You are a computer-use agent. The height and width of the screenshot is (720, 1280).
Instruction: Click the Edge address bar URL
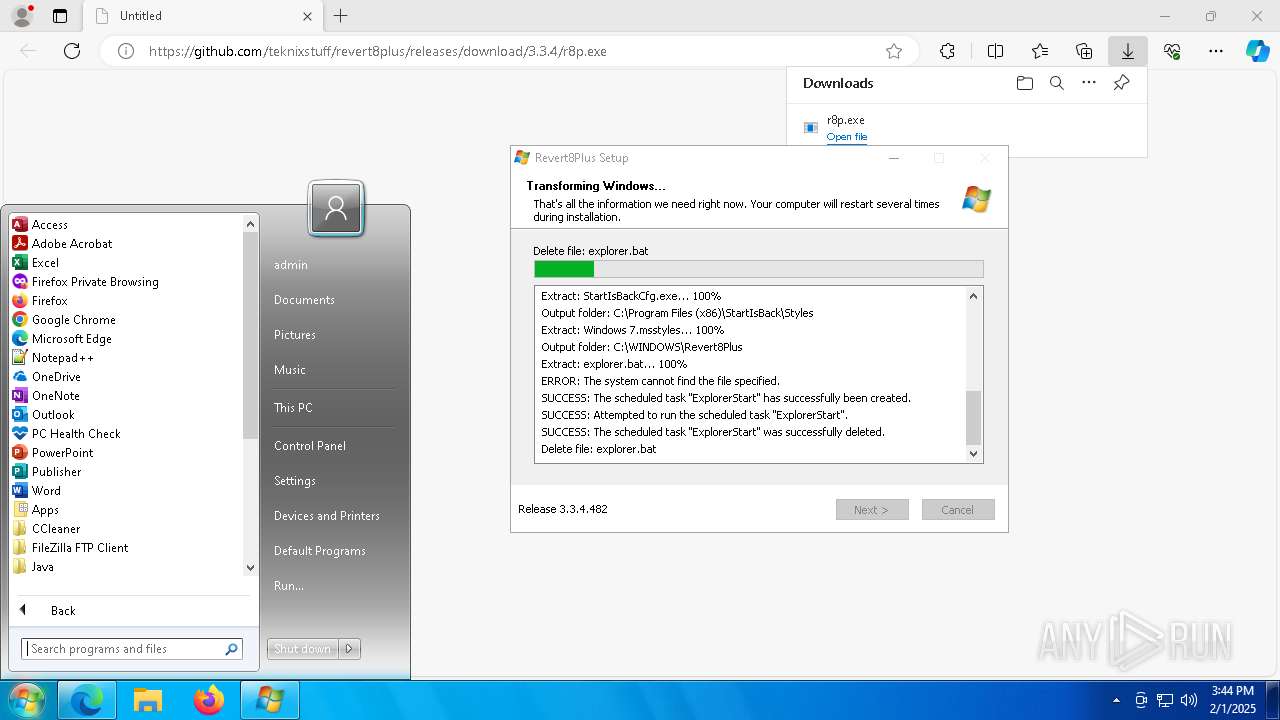378,51
